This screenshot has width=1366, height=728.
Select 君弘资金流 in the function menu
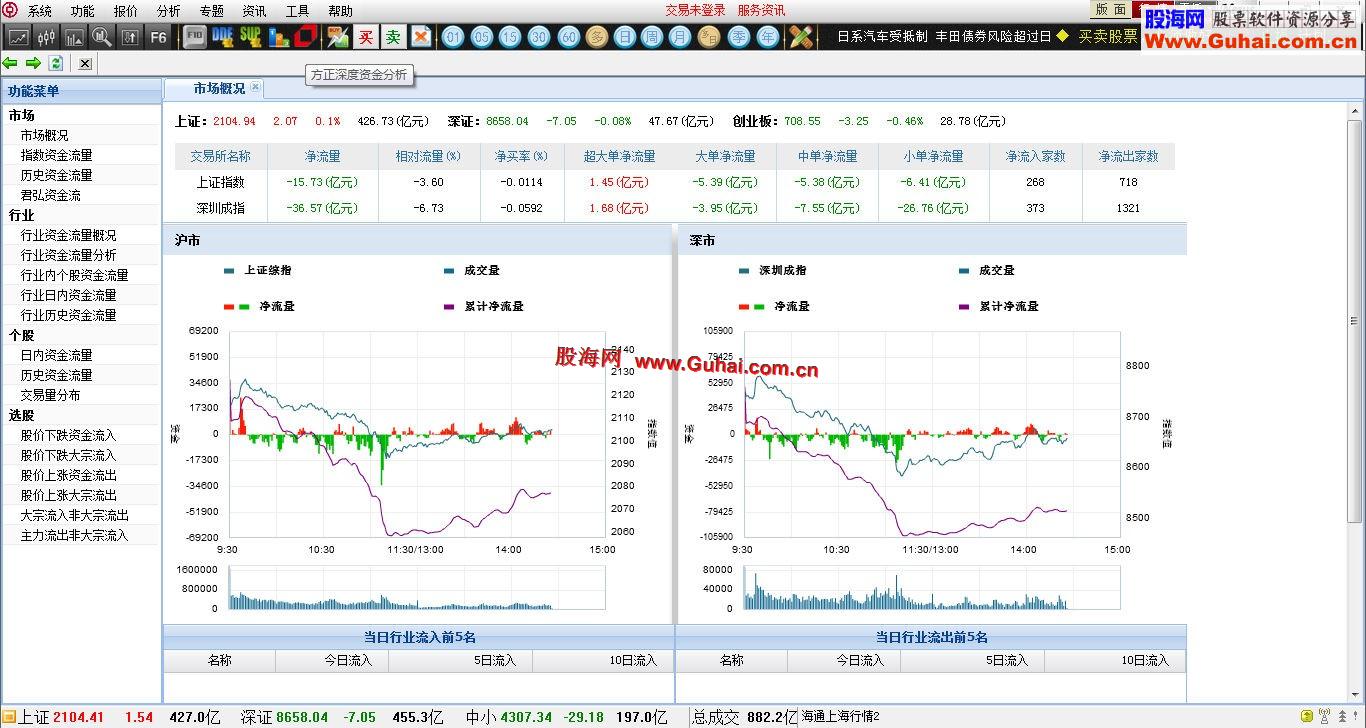[51, 195]
